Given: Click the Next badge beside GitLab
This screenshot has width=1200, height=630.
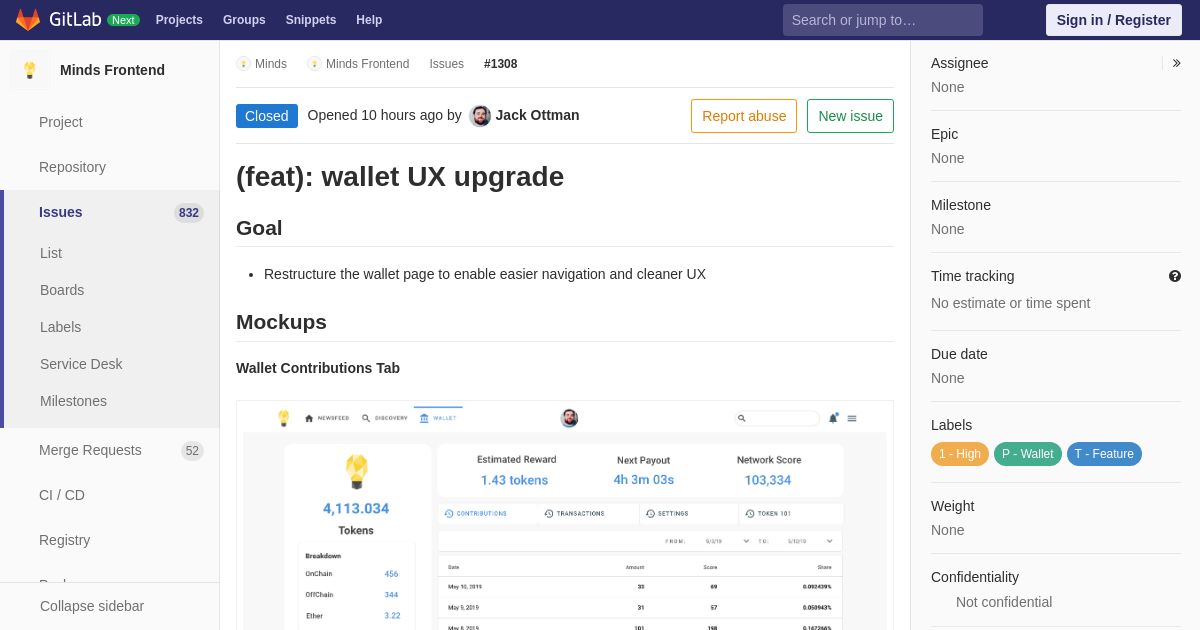Looking at the screenshot, I should click(123, 20).
